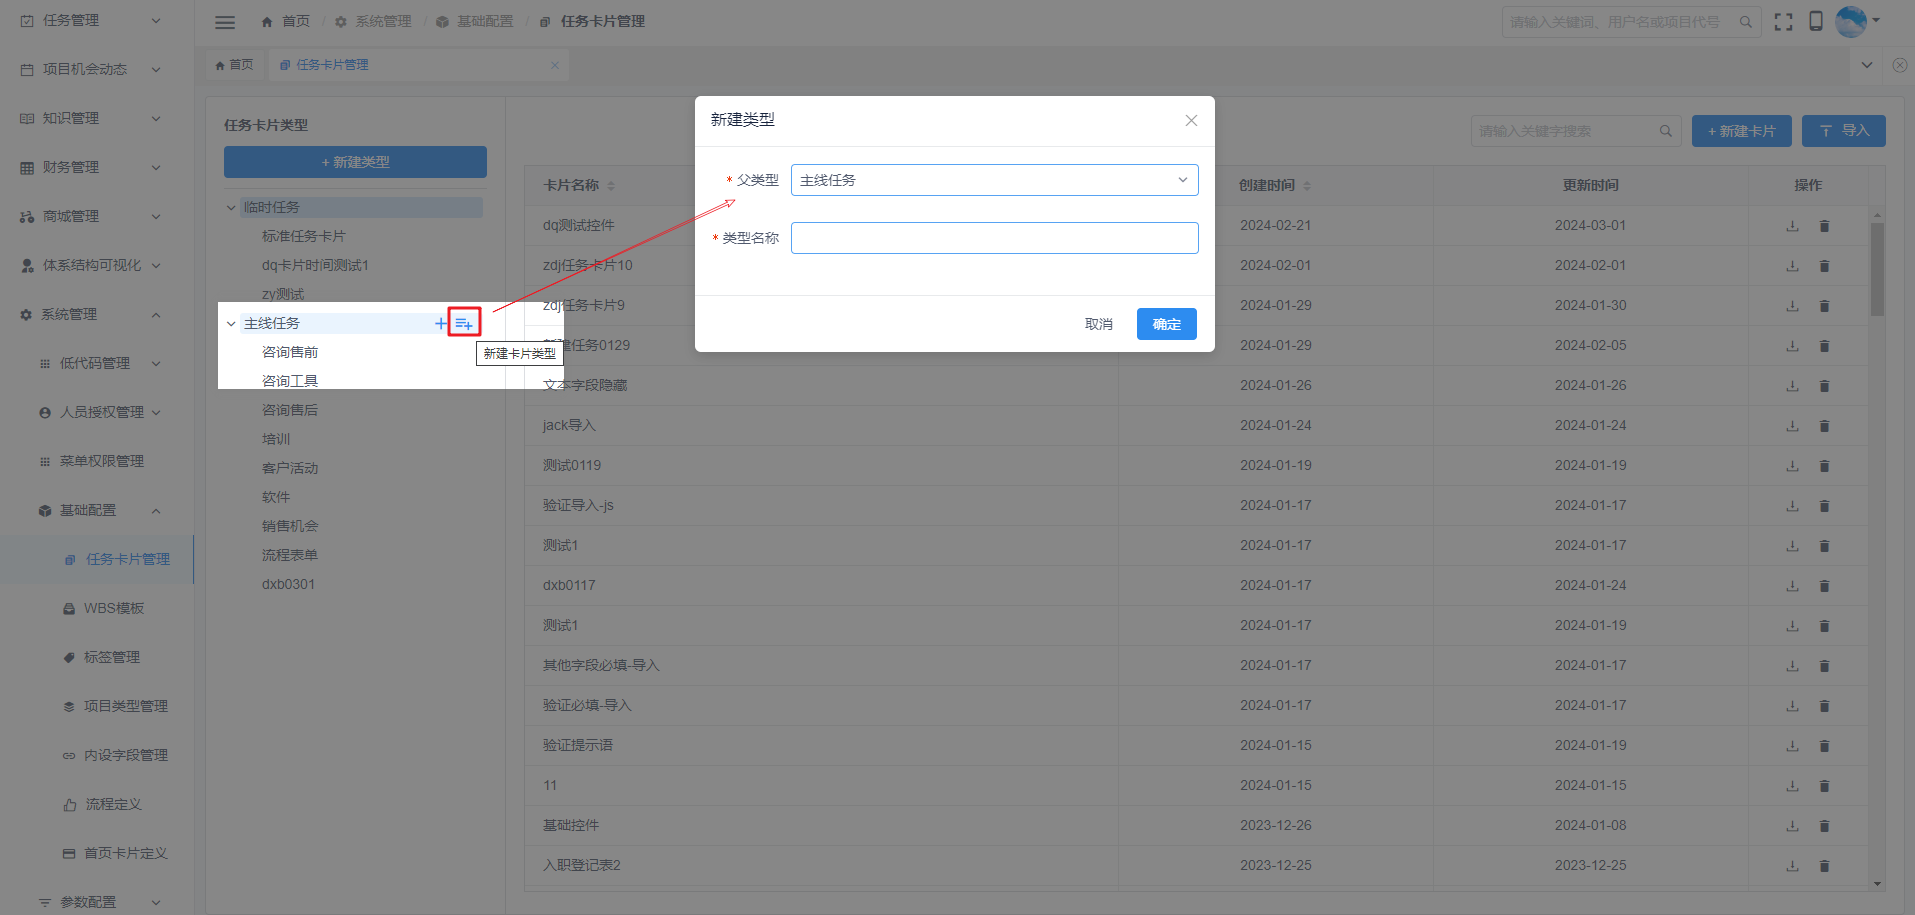Click the delete icon for row dq测试控件
The width and height of the screenshot is (1915, 915).
pos(1824,226)
